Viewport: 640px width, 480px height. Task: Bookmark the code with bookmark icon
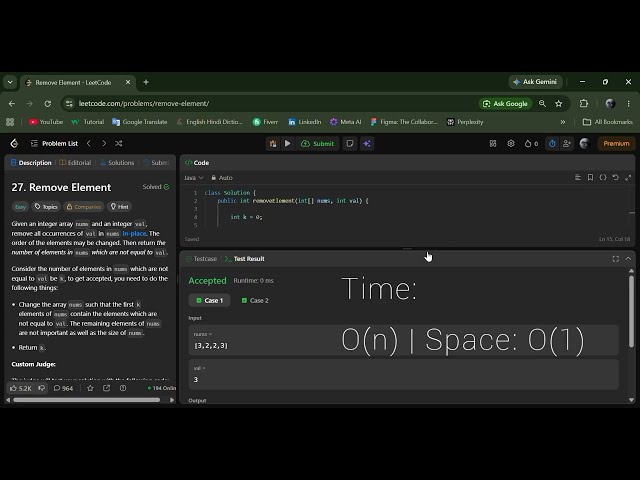click(590, 177)
